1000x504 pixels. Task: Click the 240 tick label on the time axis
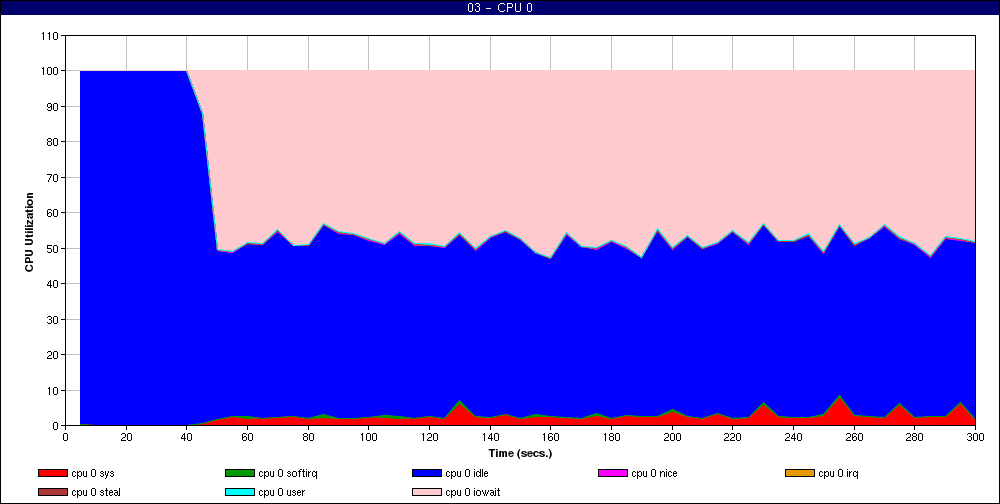pyautogui.click(x=793, y=437)
